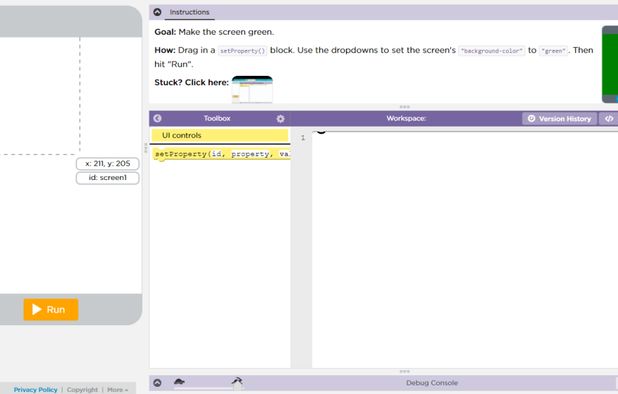Open the More dropdown in footer
The height and width of the screenshot is (394, 618).
pos(117,390)
